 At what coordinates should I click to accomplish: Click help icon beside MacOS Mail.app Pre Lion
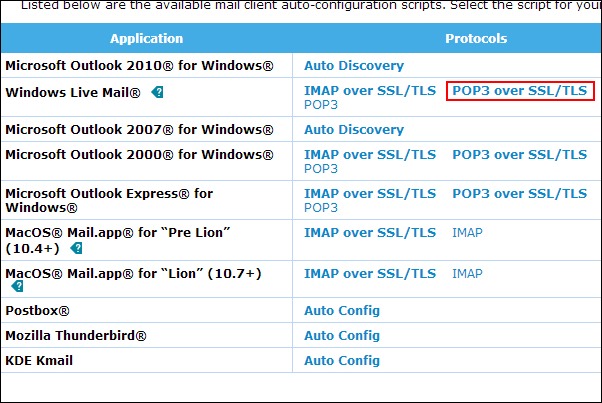coord(76,248)
